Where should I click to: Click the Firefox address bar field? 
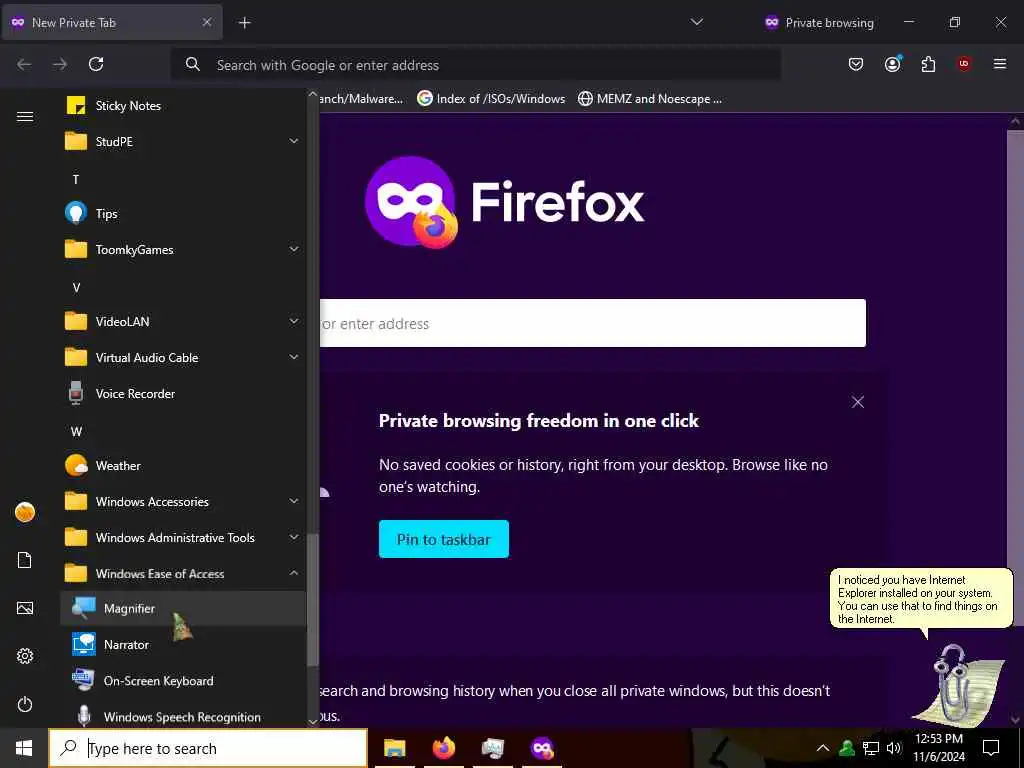point(475,65)
